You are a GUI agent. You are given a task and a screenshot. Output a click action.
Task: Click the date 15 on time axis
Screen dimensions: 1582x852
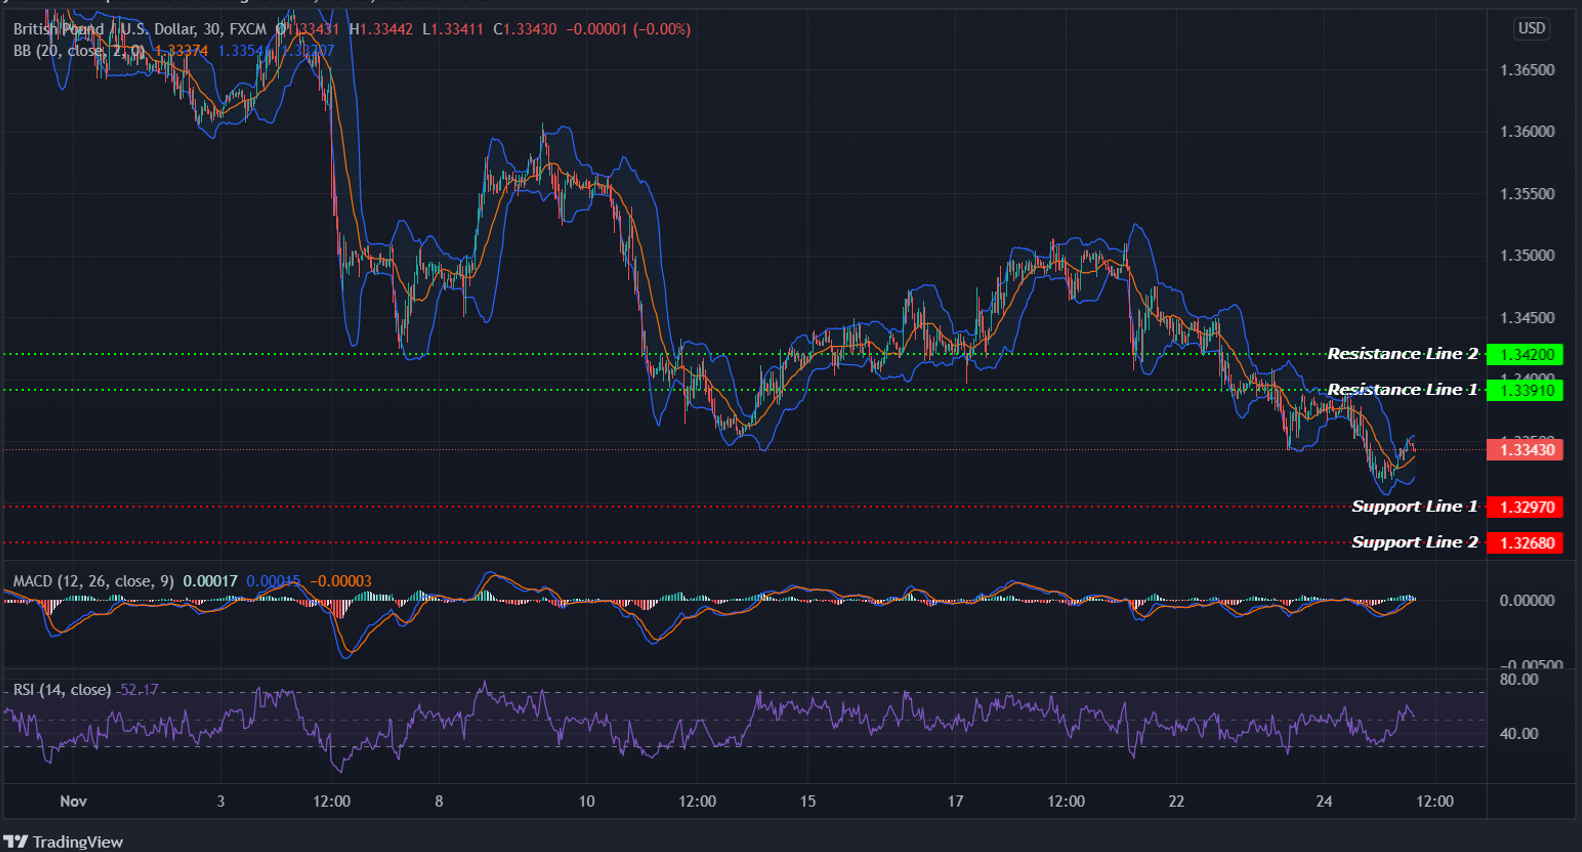coord(808,801)
